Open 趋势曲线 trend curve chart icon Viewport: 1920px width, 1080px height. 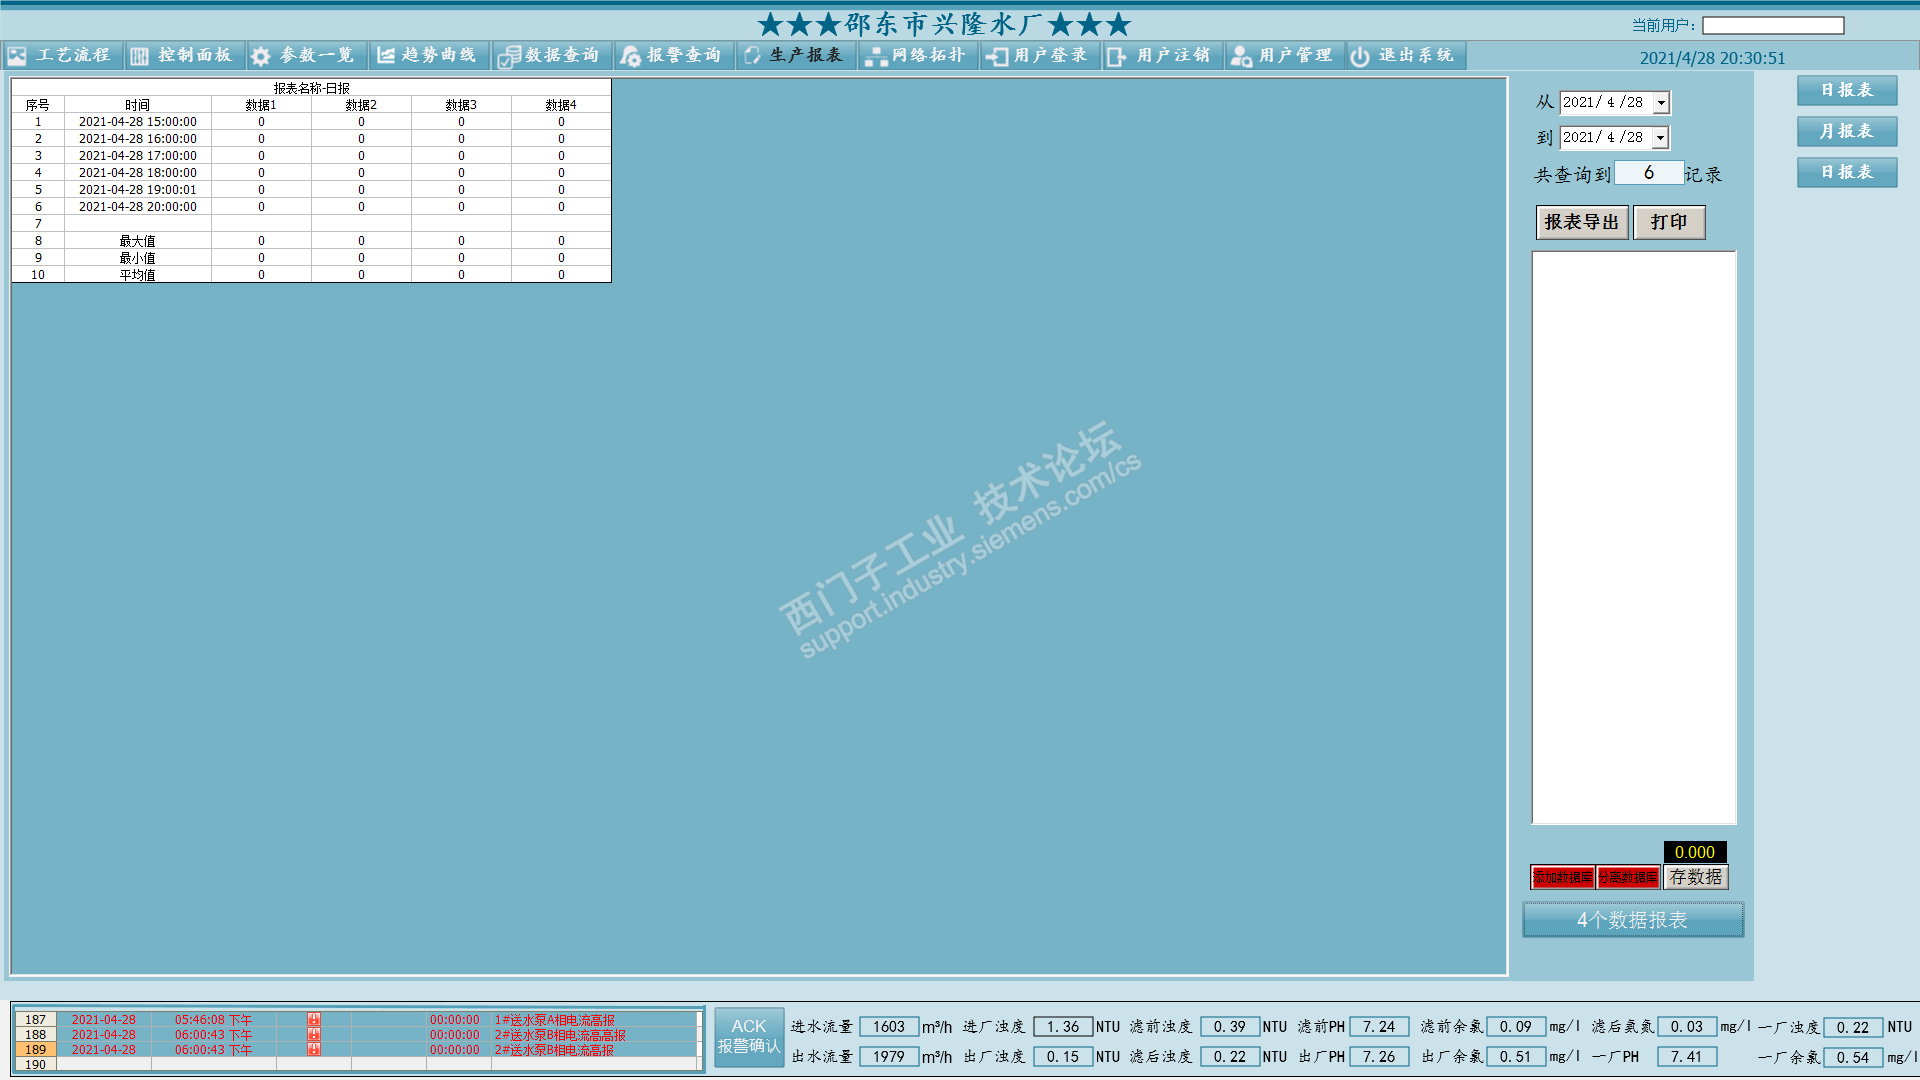(385, 56)
